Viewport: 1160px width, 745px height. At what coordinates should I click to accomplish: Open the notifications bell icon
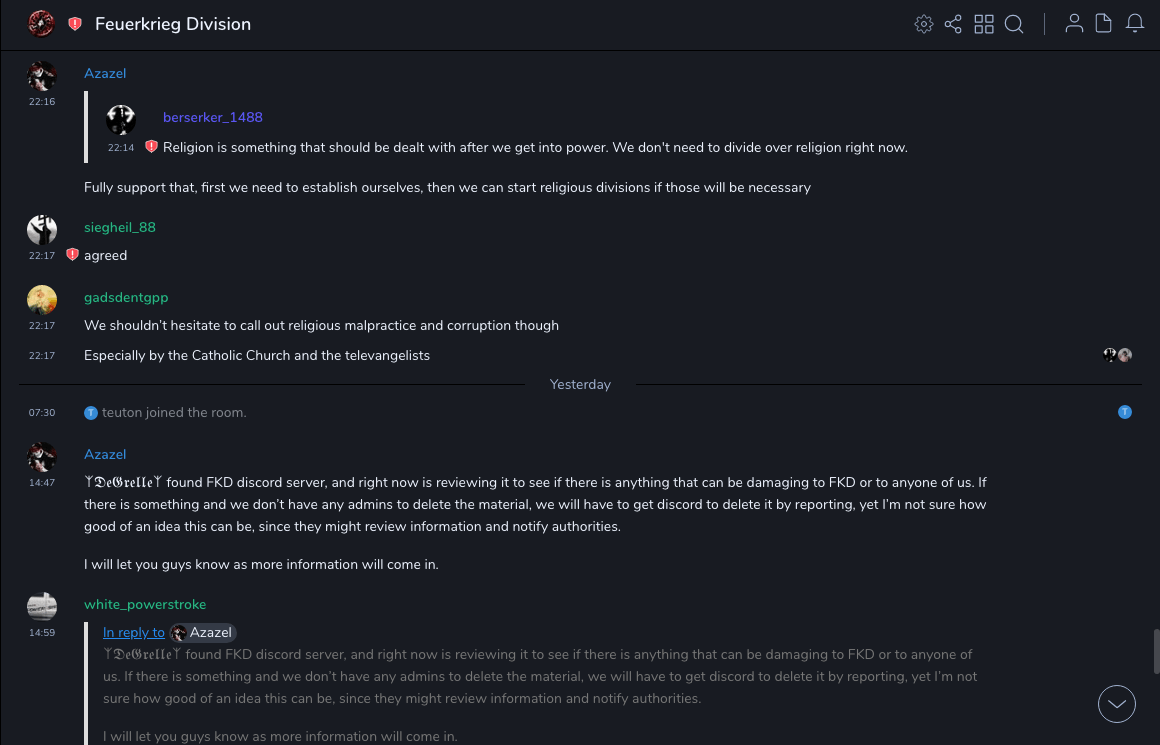(x=1135, y=24)
